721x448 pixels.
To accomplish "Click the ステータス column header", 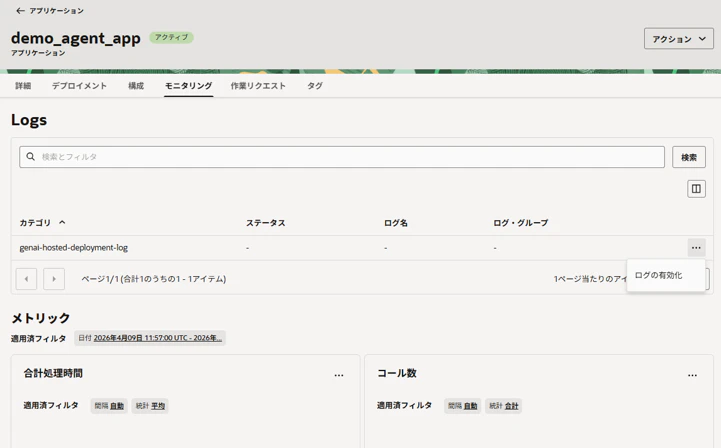I will pyautogui.click(x=266, y=223).
